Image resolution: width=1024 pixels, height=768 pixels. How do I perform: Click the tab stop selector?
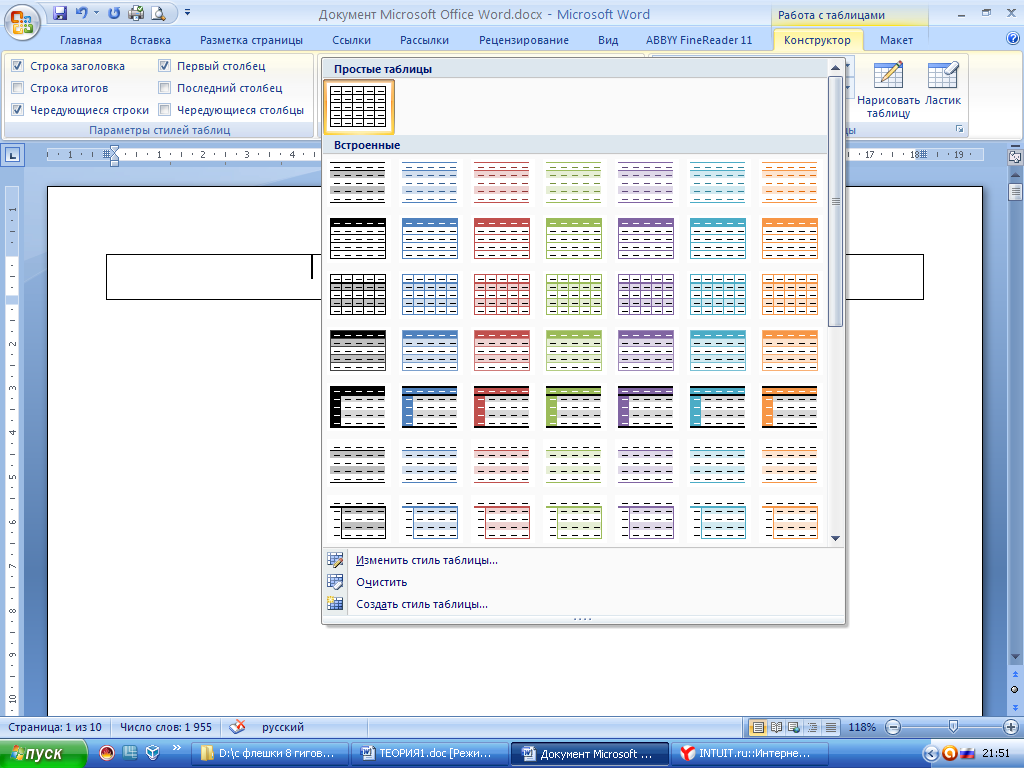coord(13,155)
